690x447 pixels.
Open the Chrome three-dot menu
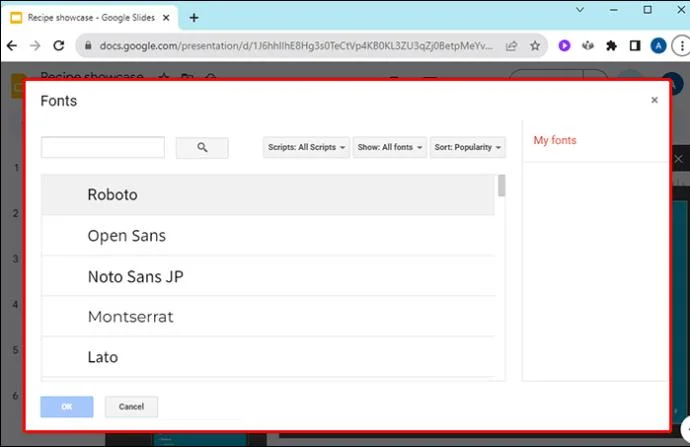point(682,45)
